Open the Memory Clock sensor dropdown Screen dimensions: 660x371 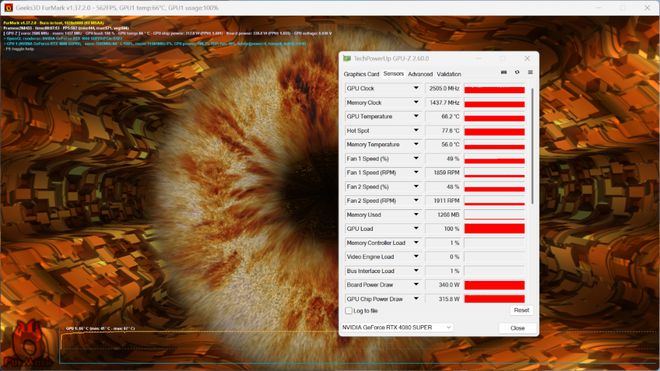(416, 102)
